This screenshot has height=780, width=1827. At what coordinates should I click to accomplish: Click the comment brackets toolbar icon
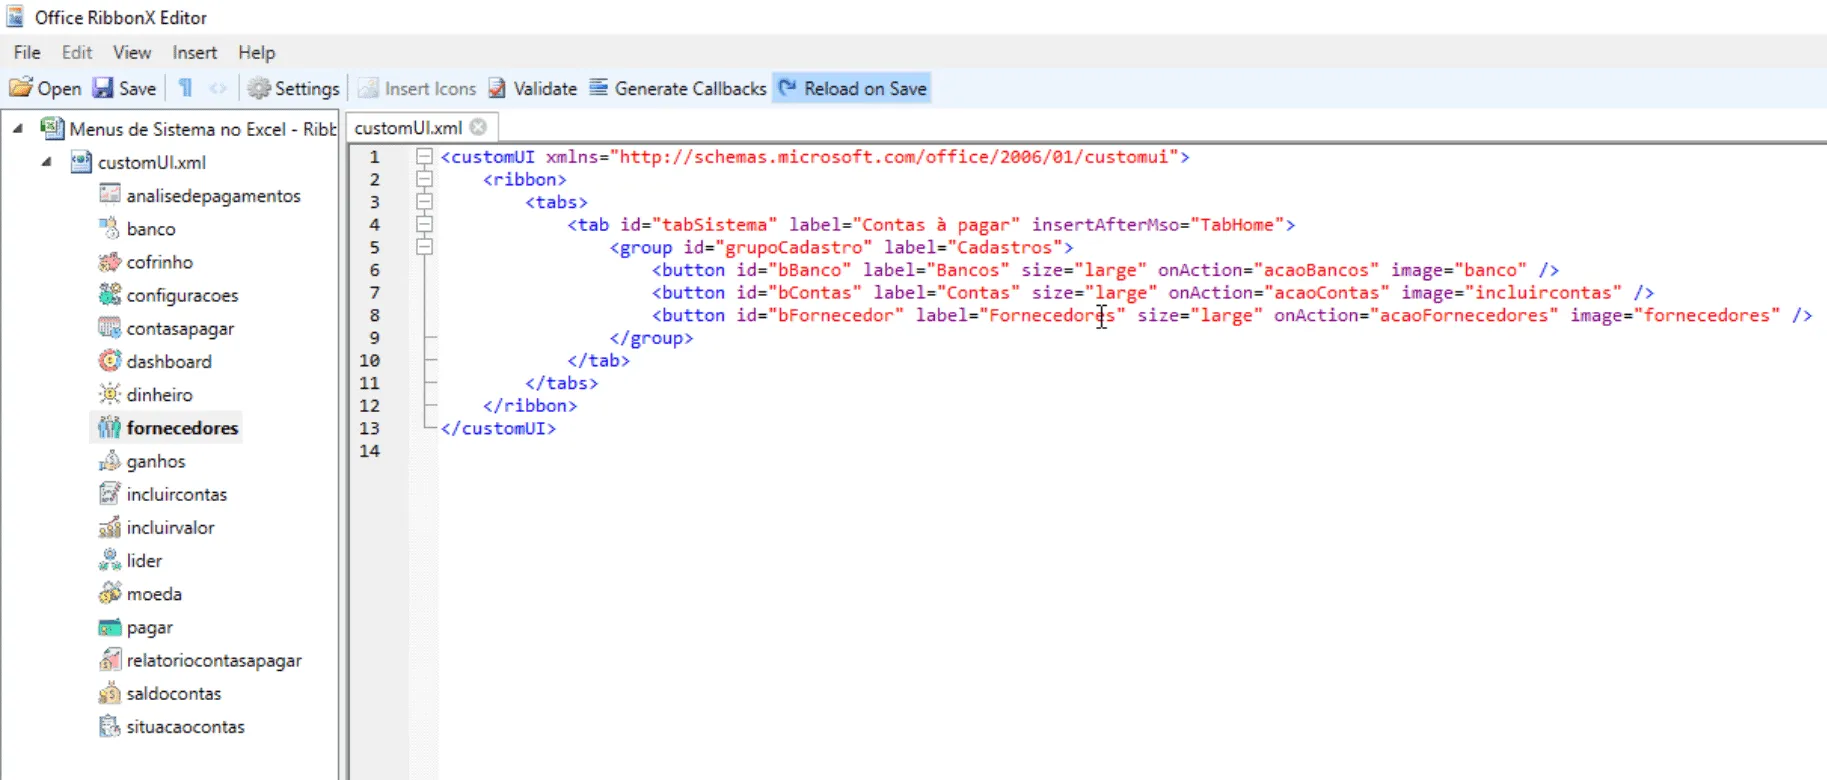tap(218, 89)
